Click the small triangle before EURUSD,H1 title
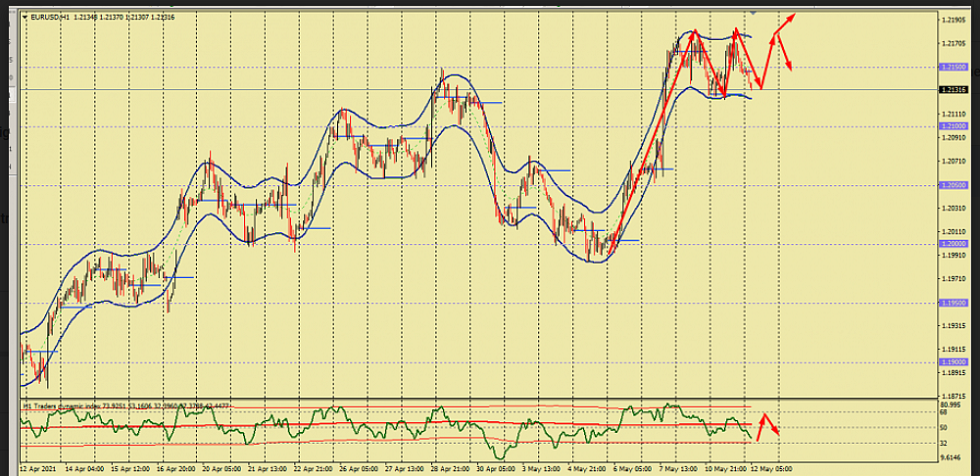Viewport: 980px width, 476px height. [24, 17]
